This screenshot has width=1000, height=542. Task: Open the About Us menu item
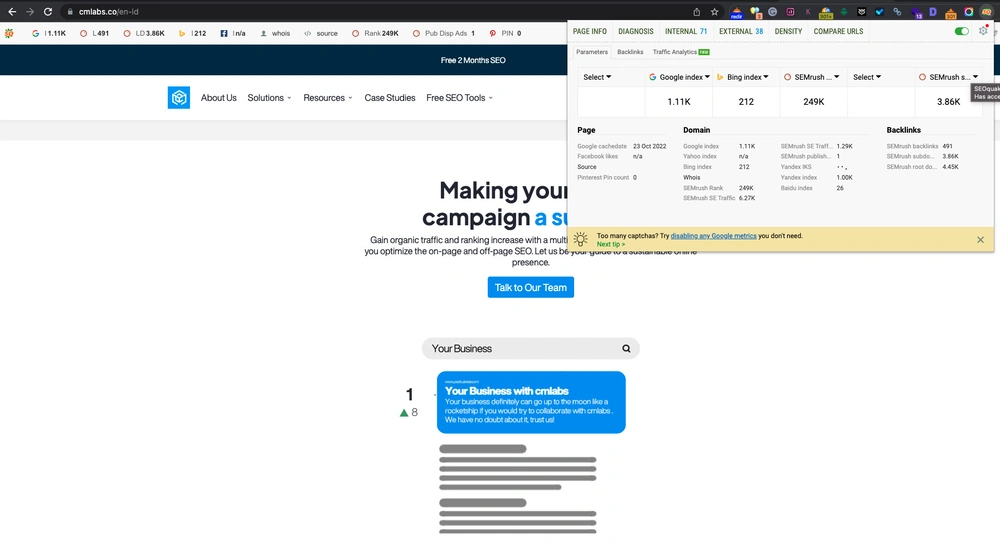(x=218, y=98)
